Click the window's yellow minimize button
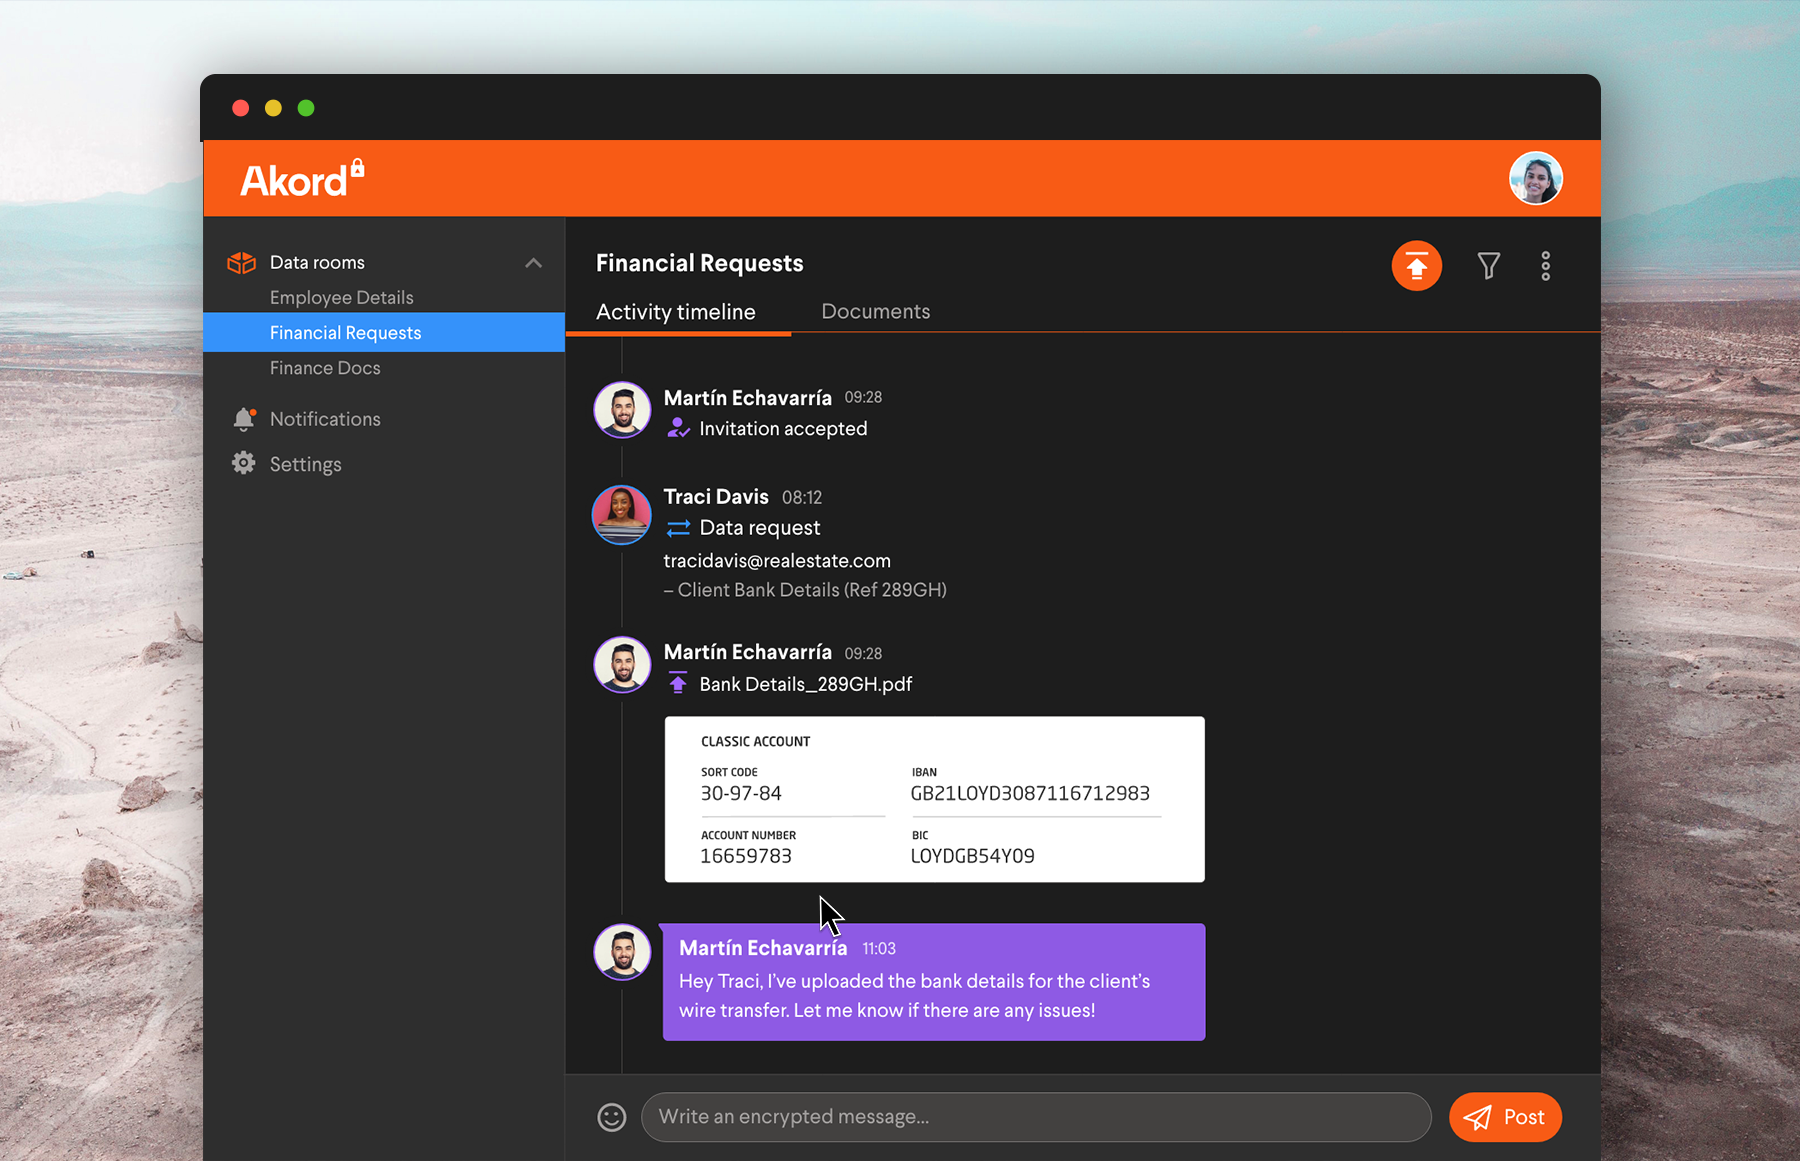Image resolution: width=1800 pixels, height=1161 pixels. click(x=273, y=108)
